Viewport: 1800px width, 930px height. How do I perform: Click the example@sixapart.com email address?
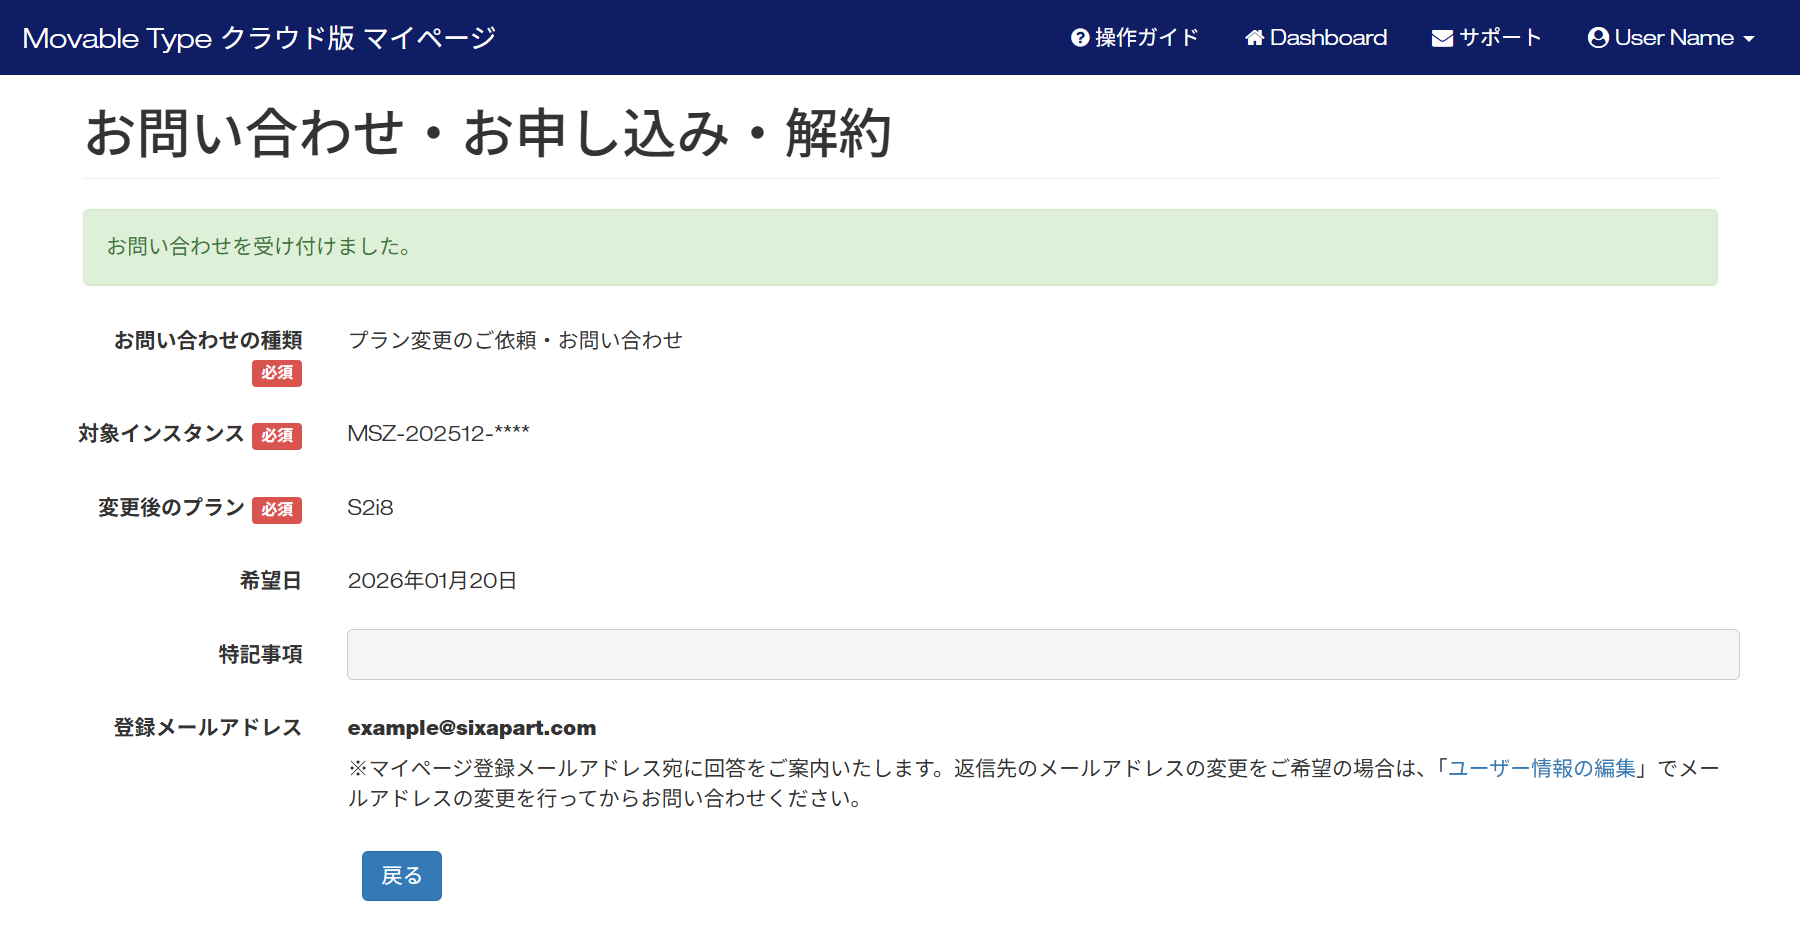[x=471, y=728]
